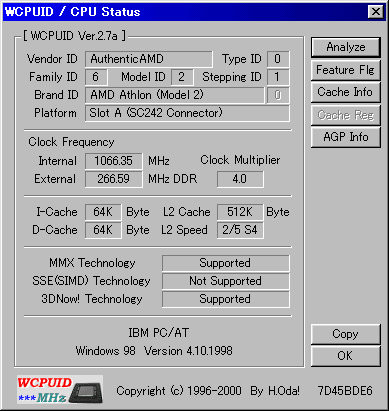Click the MHz DDR unit label
Viewport: 389px width, 411px height.
tap(173, 179)
